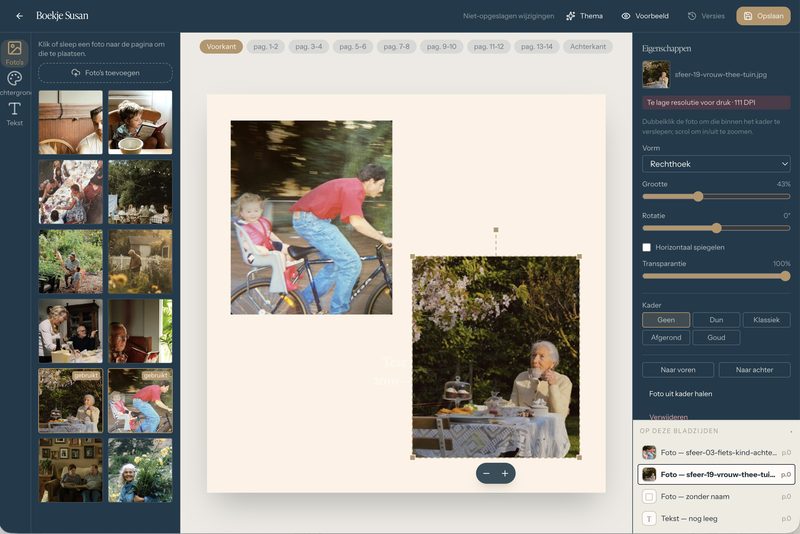Image resolution: width=800 pixels, height=534 pixels.
Task: Pick thumbnail of child reading a book
Action: tap(140, 122)
